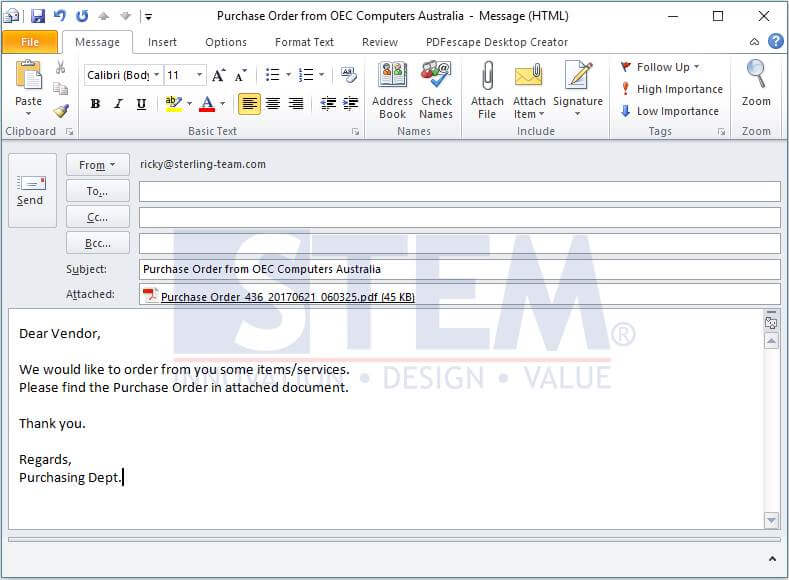Image resolution: width=789 pixels, height=580 pixels.
Task: Copy the selected text
Action: click(60, 89)
